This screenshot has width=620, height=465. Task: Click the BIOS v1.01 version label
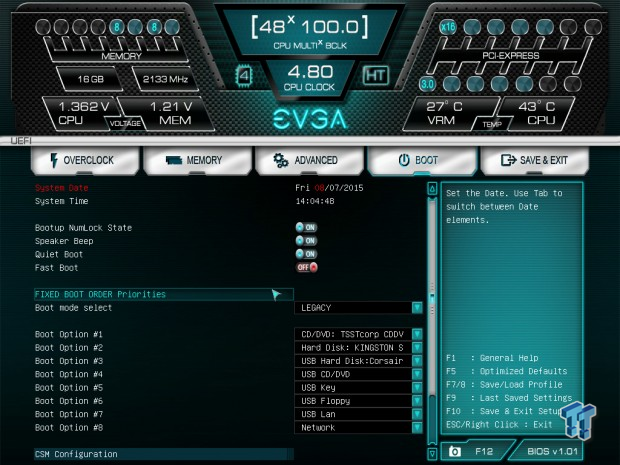tap(552, 451)
